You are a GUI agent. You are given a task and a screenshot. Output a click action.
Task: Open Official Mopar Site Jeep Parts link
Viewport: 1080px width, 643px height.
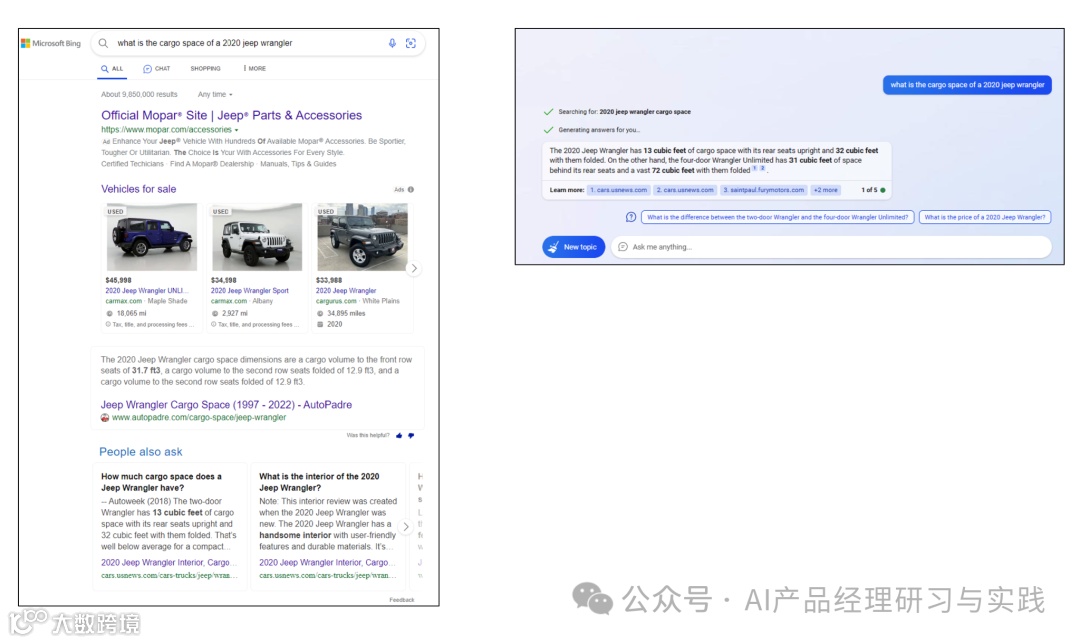tap(231, 116)
